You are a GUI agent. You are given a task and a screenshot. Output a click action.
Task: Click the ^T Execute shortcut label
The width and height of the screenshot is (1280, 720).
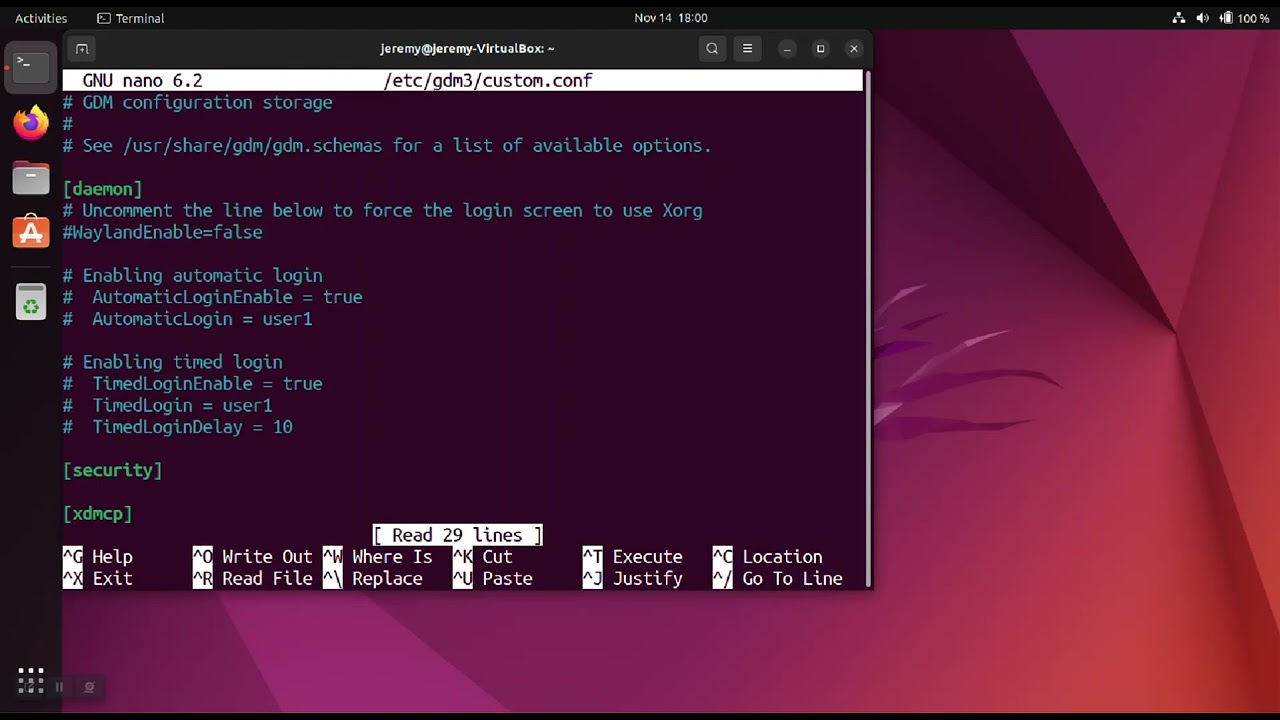[x=633, y=557]
